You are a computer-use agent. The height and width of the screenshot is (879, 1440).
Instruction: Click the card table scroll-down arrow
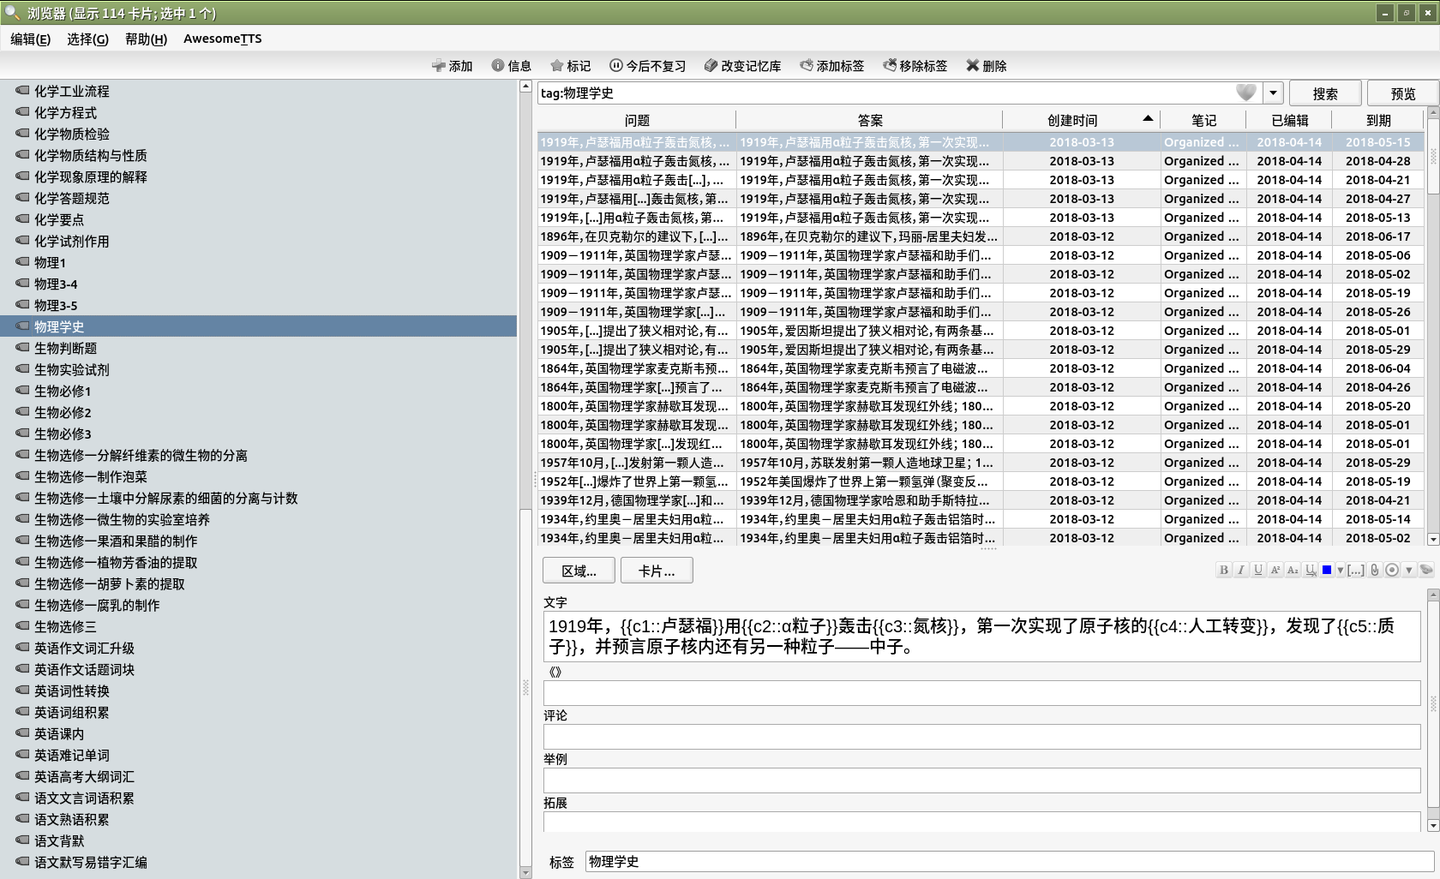(x=1432, y=539)
